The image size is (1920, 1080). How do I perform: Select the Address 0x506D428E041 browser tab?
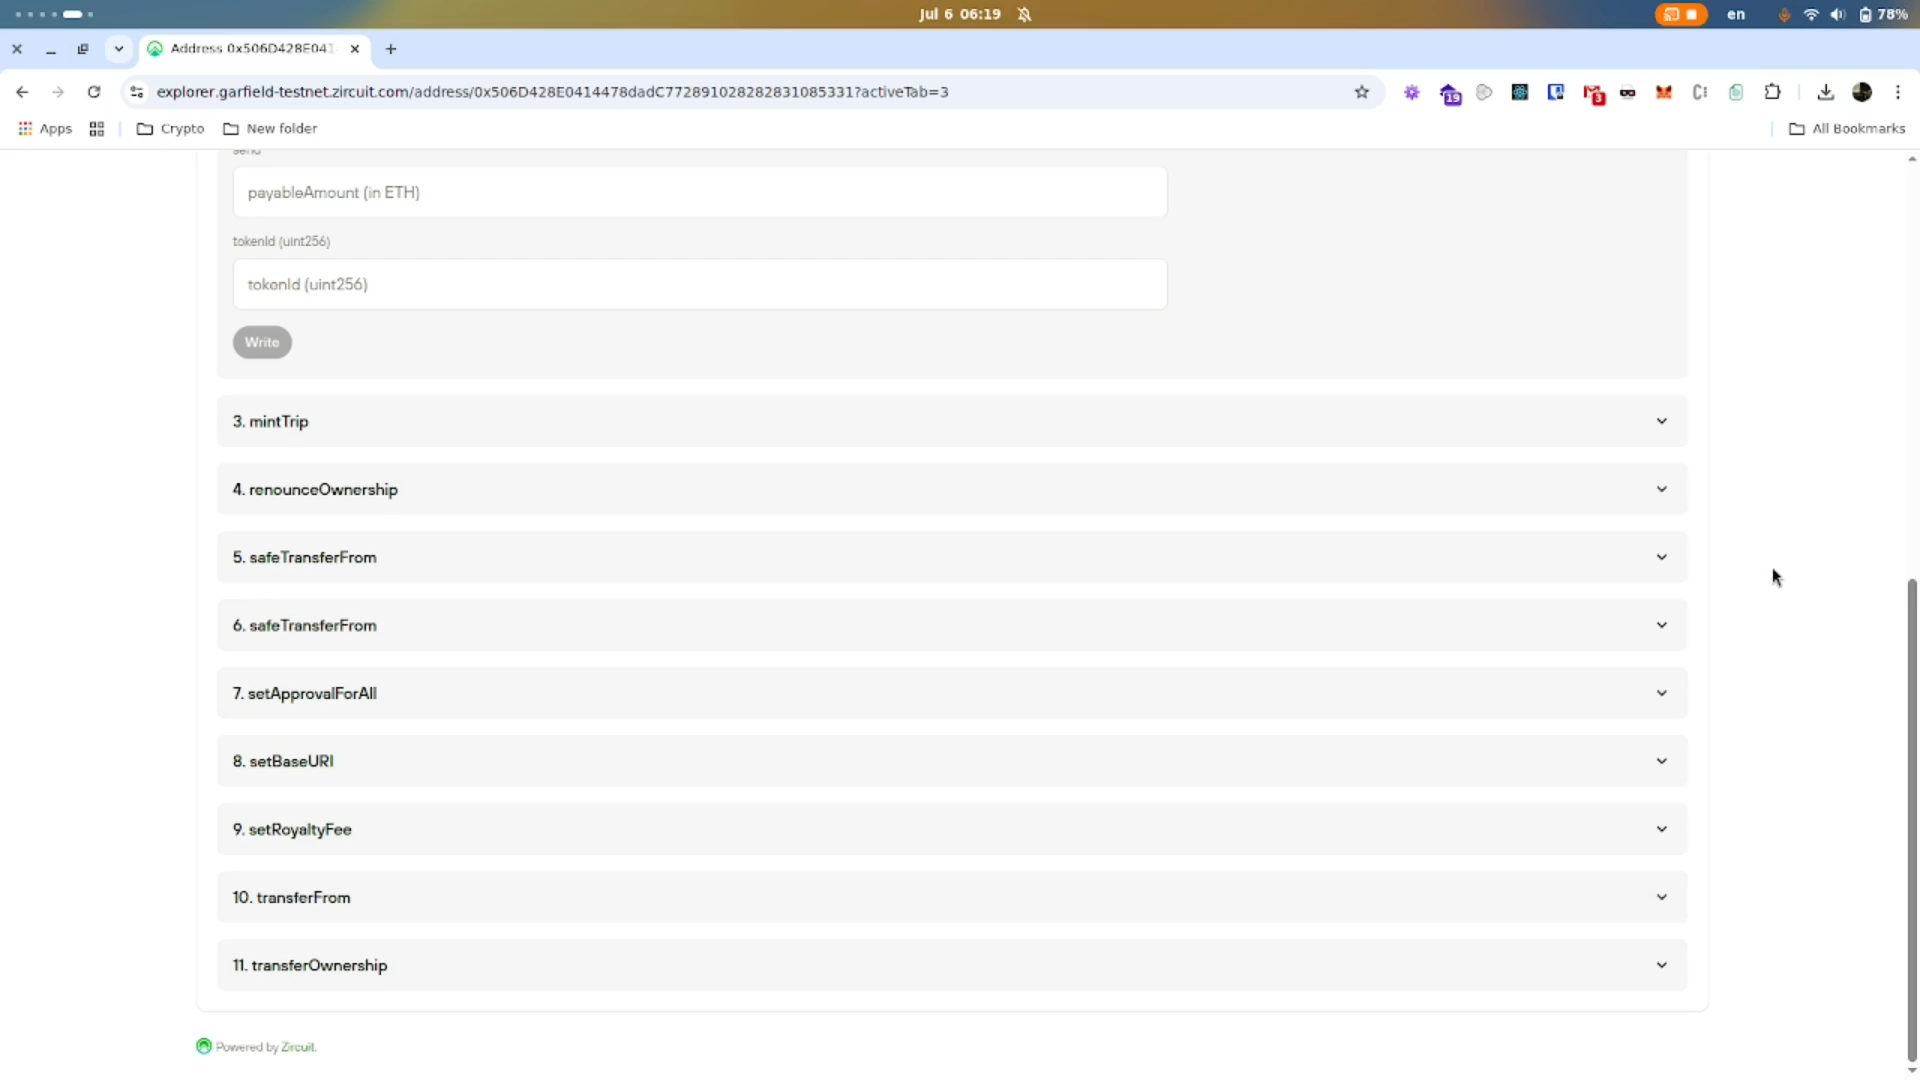pyautogui.click(x=255, y=49)
